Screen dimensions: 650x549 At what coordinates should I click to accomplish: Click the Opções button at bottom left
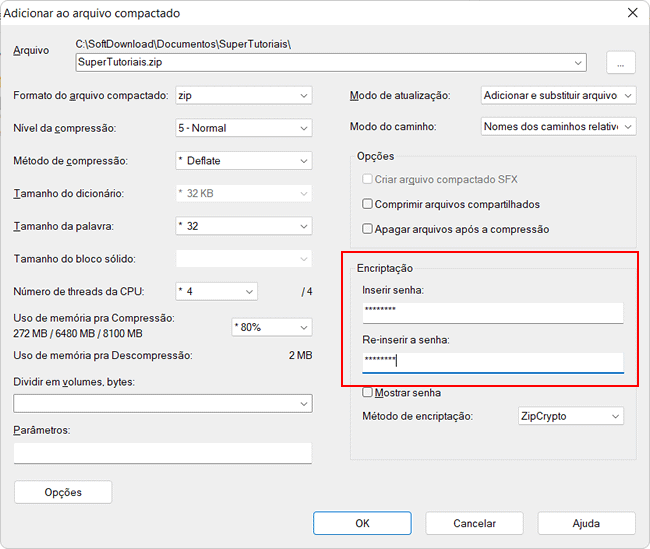(63, 492)
